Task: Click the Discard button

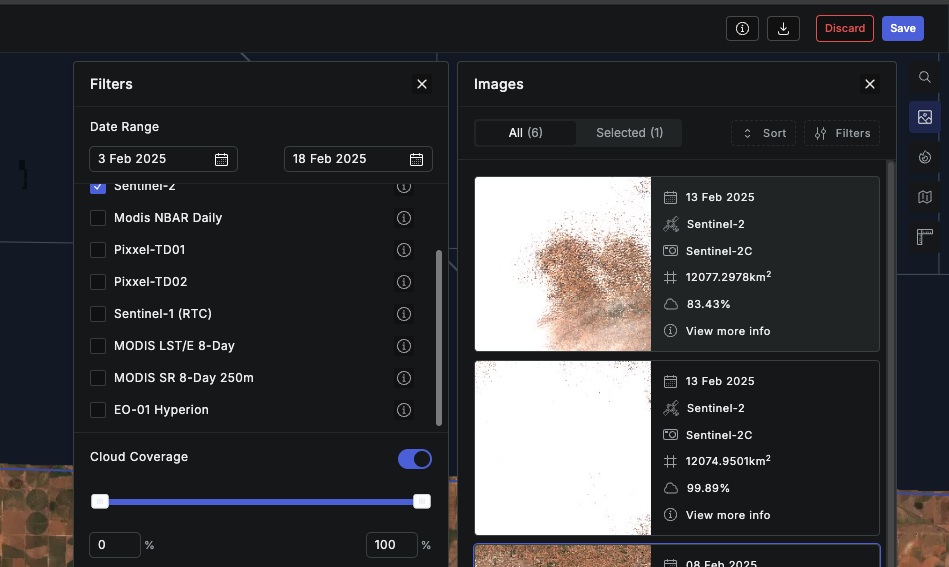Action: (x=844, y=28)
